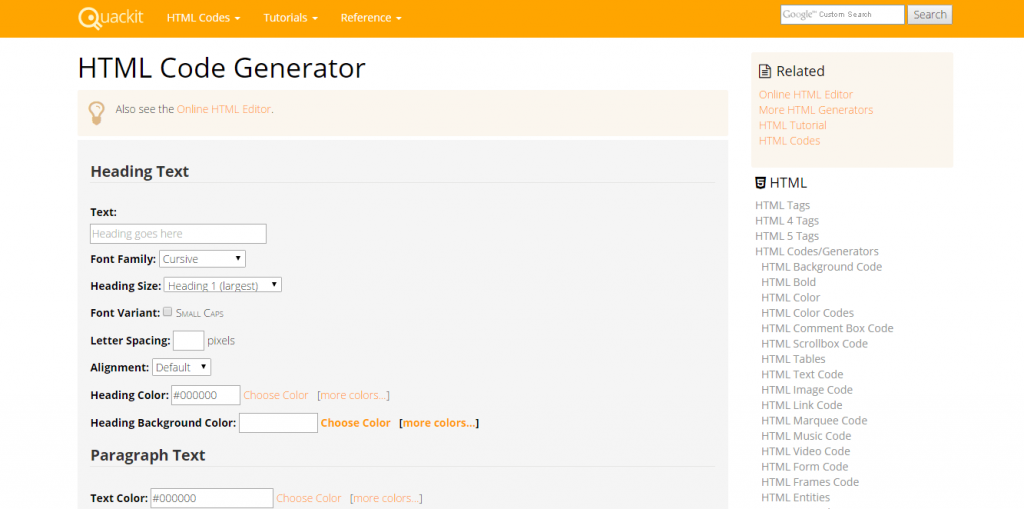Image resolution: width=1024 pixels, height=509 pixels.
Task: Follow the Online HTML Editor link in the tip
Action: [223, 109]
